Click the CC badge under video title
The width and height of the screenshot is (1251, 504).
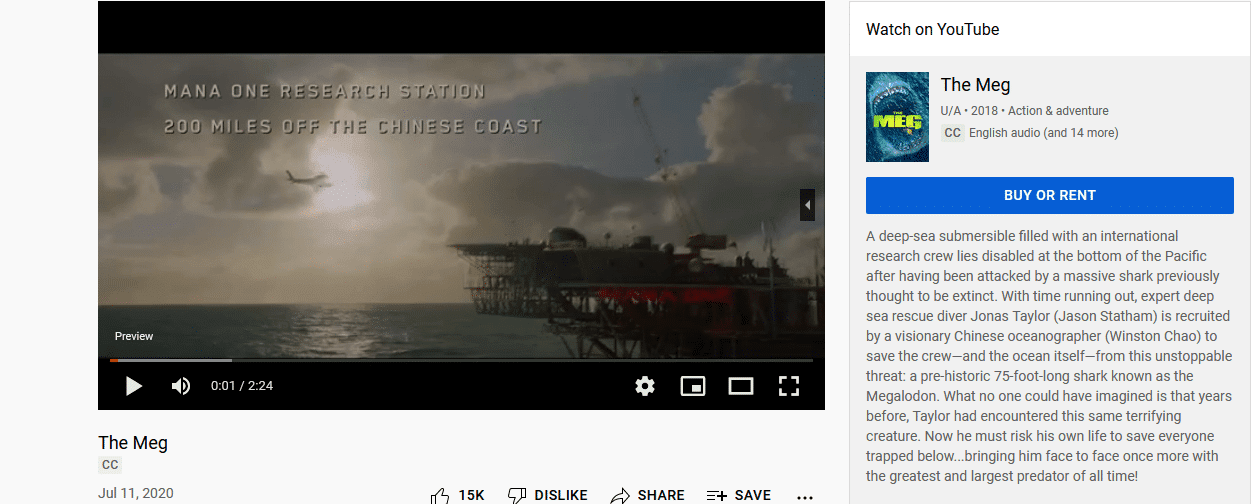click(x=110, y=465)
